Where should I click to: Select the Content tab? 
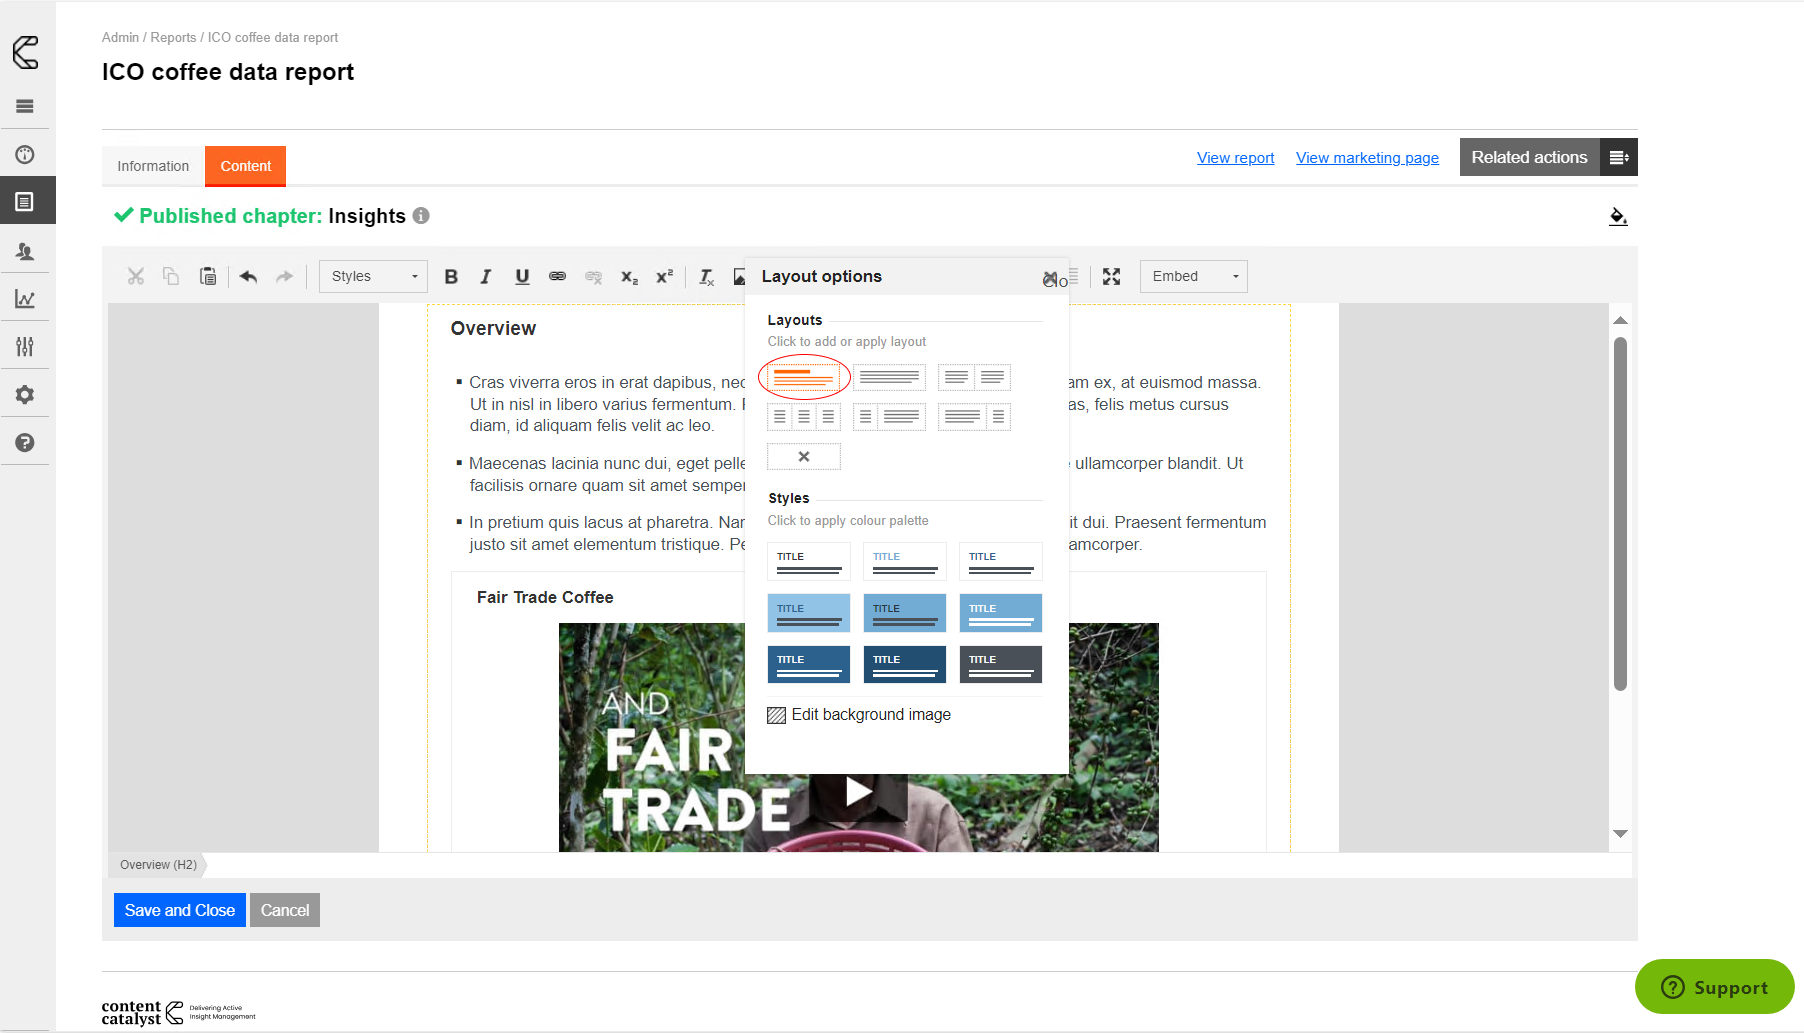245,166
